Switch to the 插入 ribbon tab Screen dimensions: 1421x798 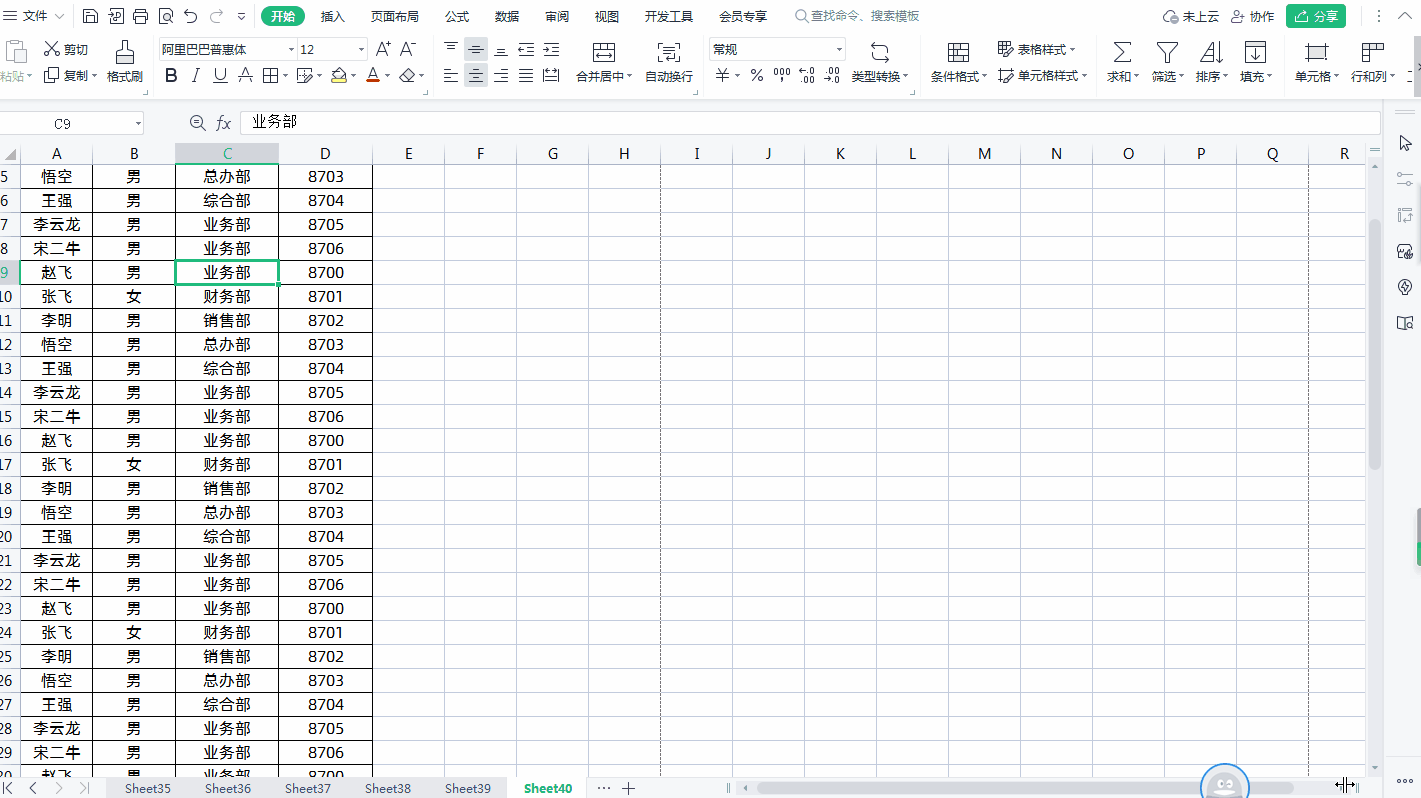click(x=333, y=16)
